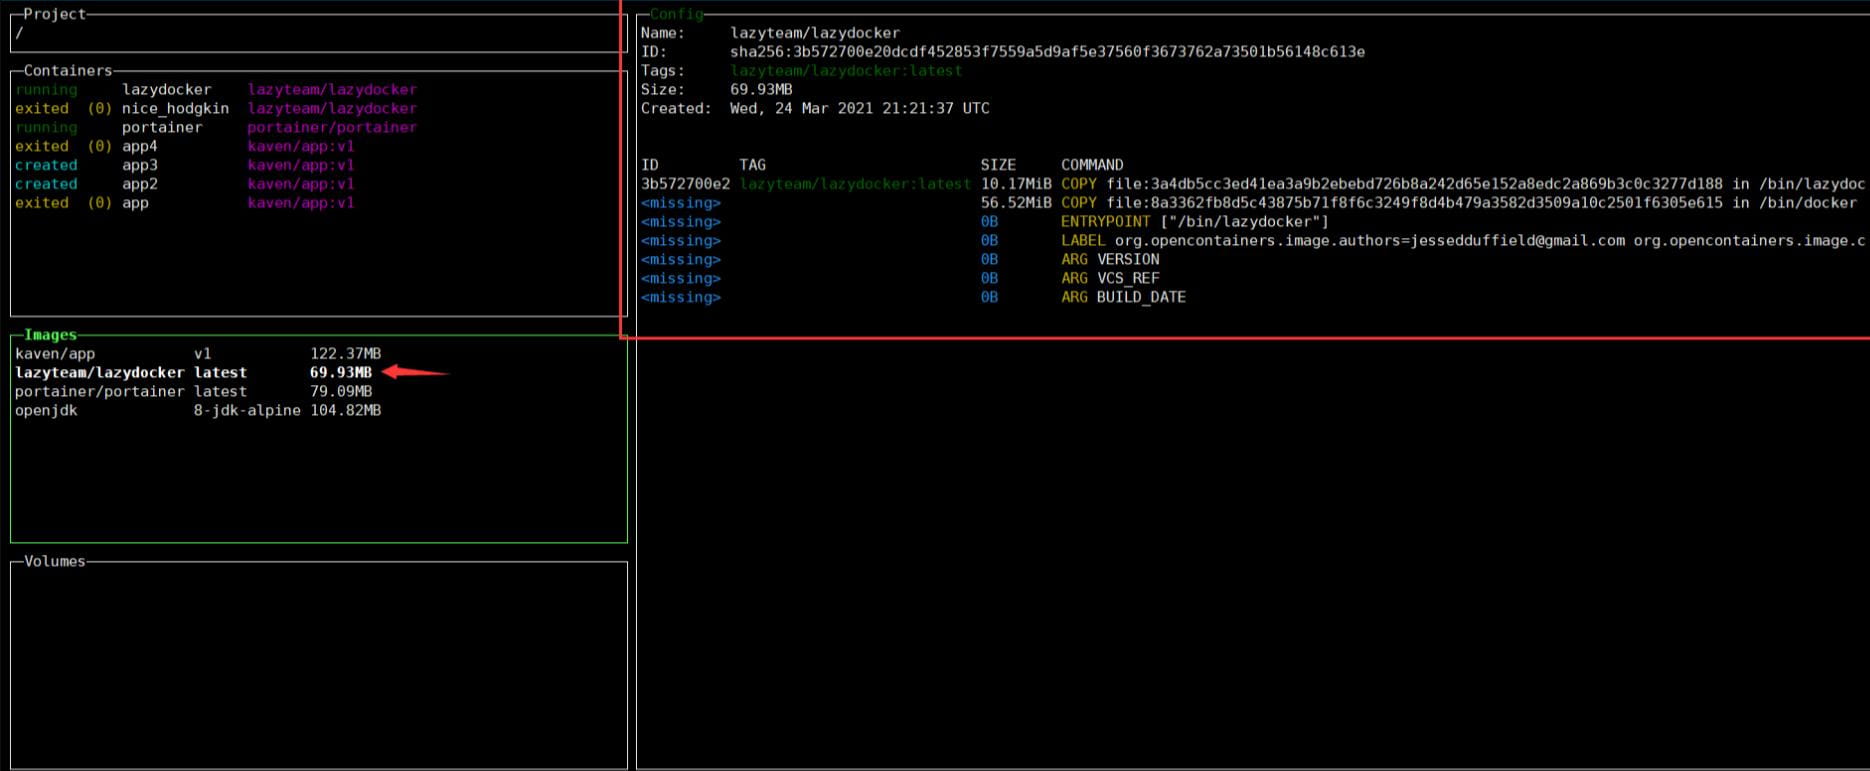Viewport: 1870px width, 771px height.
Task: Click the TAG column header
Action: [x=752, y=165]
